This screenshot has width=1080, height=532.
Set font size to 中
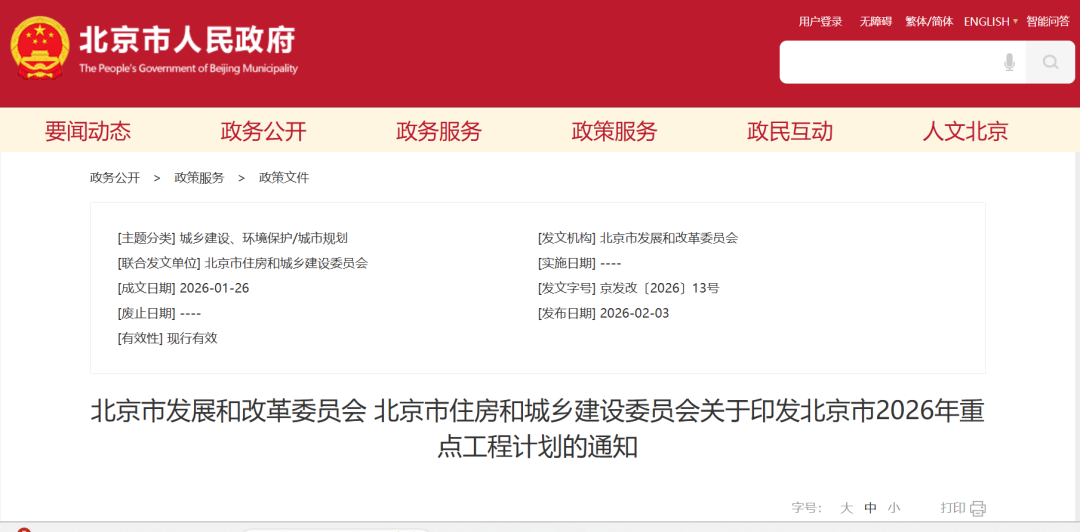click(871, 509)
